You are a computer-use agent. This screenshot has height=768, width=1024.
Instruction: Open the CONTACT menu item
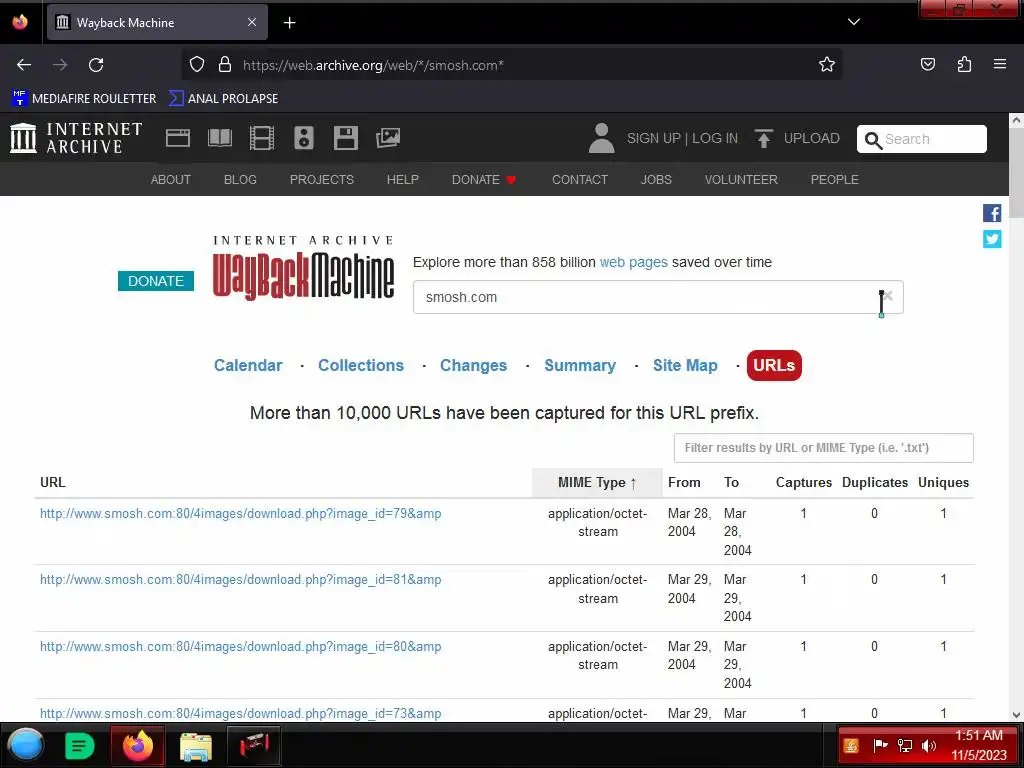[x=580, y=180]
